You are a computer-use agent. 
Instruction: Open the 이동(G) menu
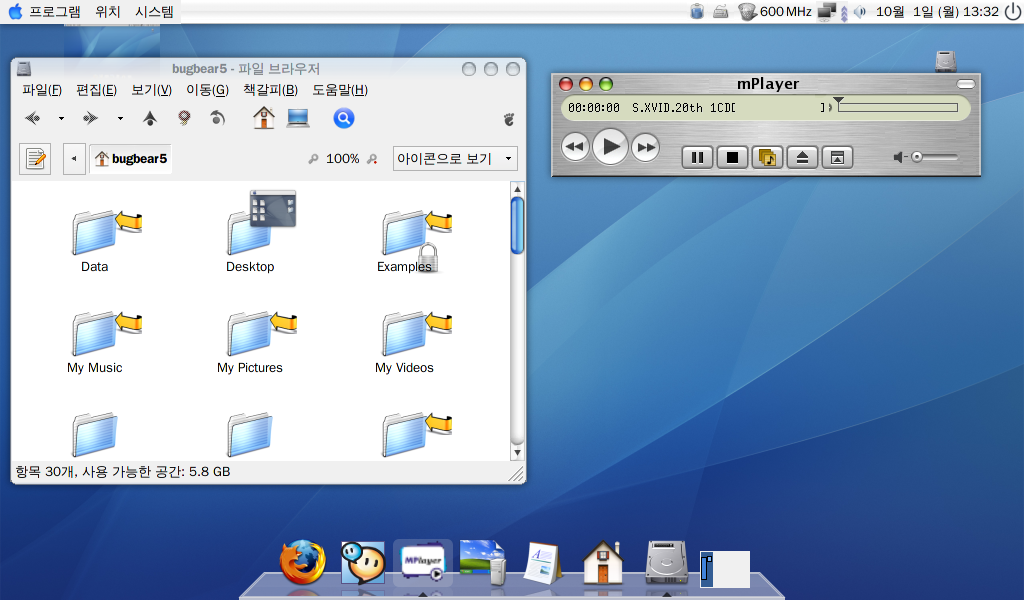208,90
